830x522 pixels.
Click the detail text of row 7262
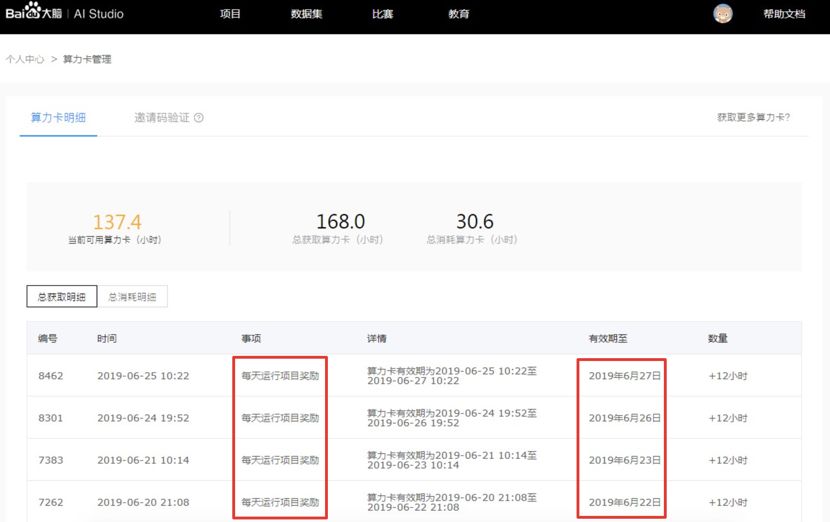(452, 502)
